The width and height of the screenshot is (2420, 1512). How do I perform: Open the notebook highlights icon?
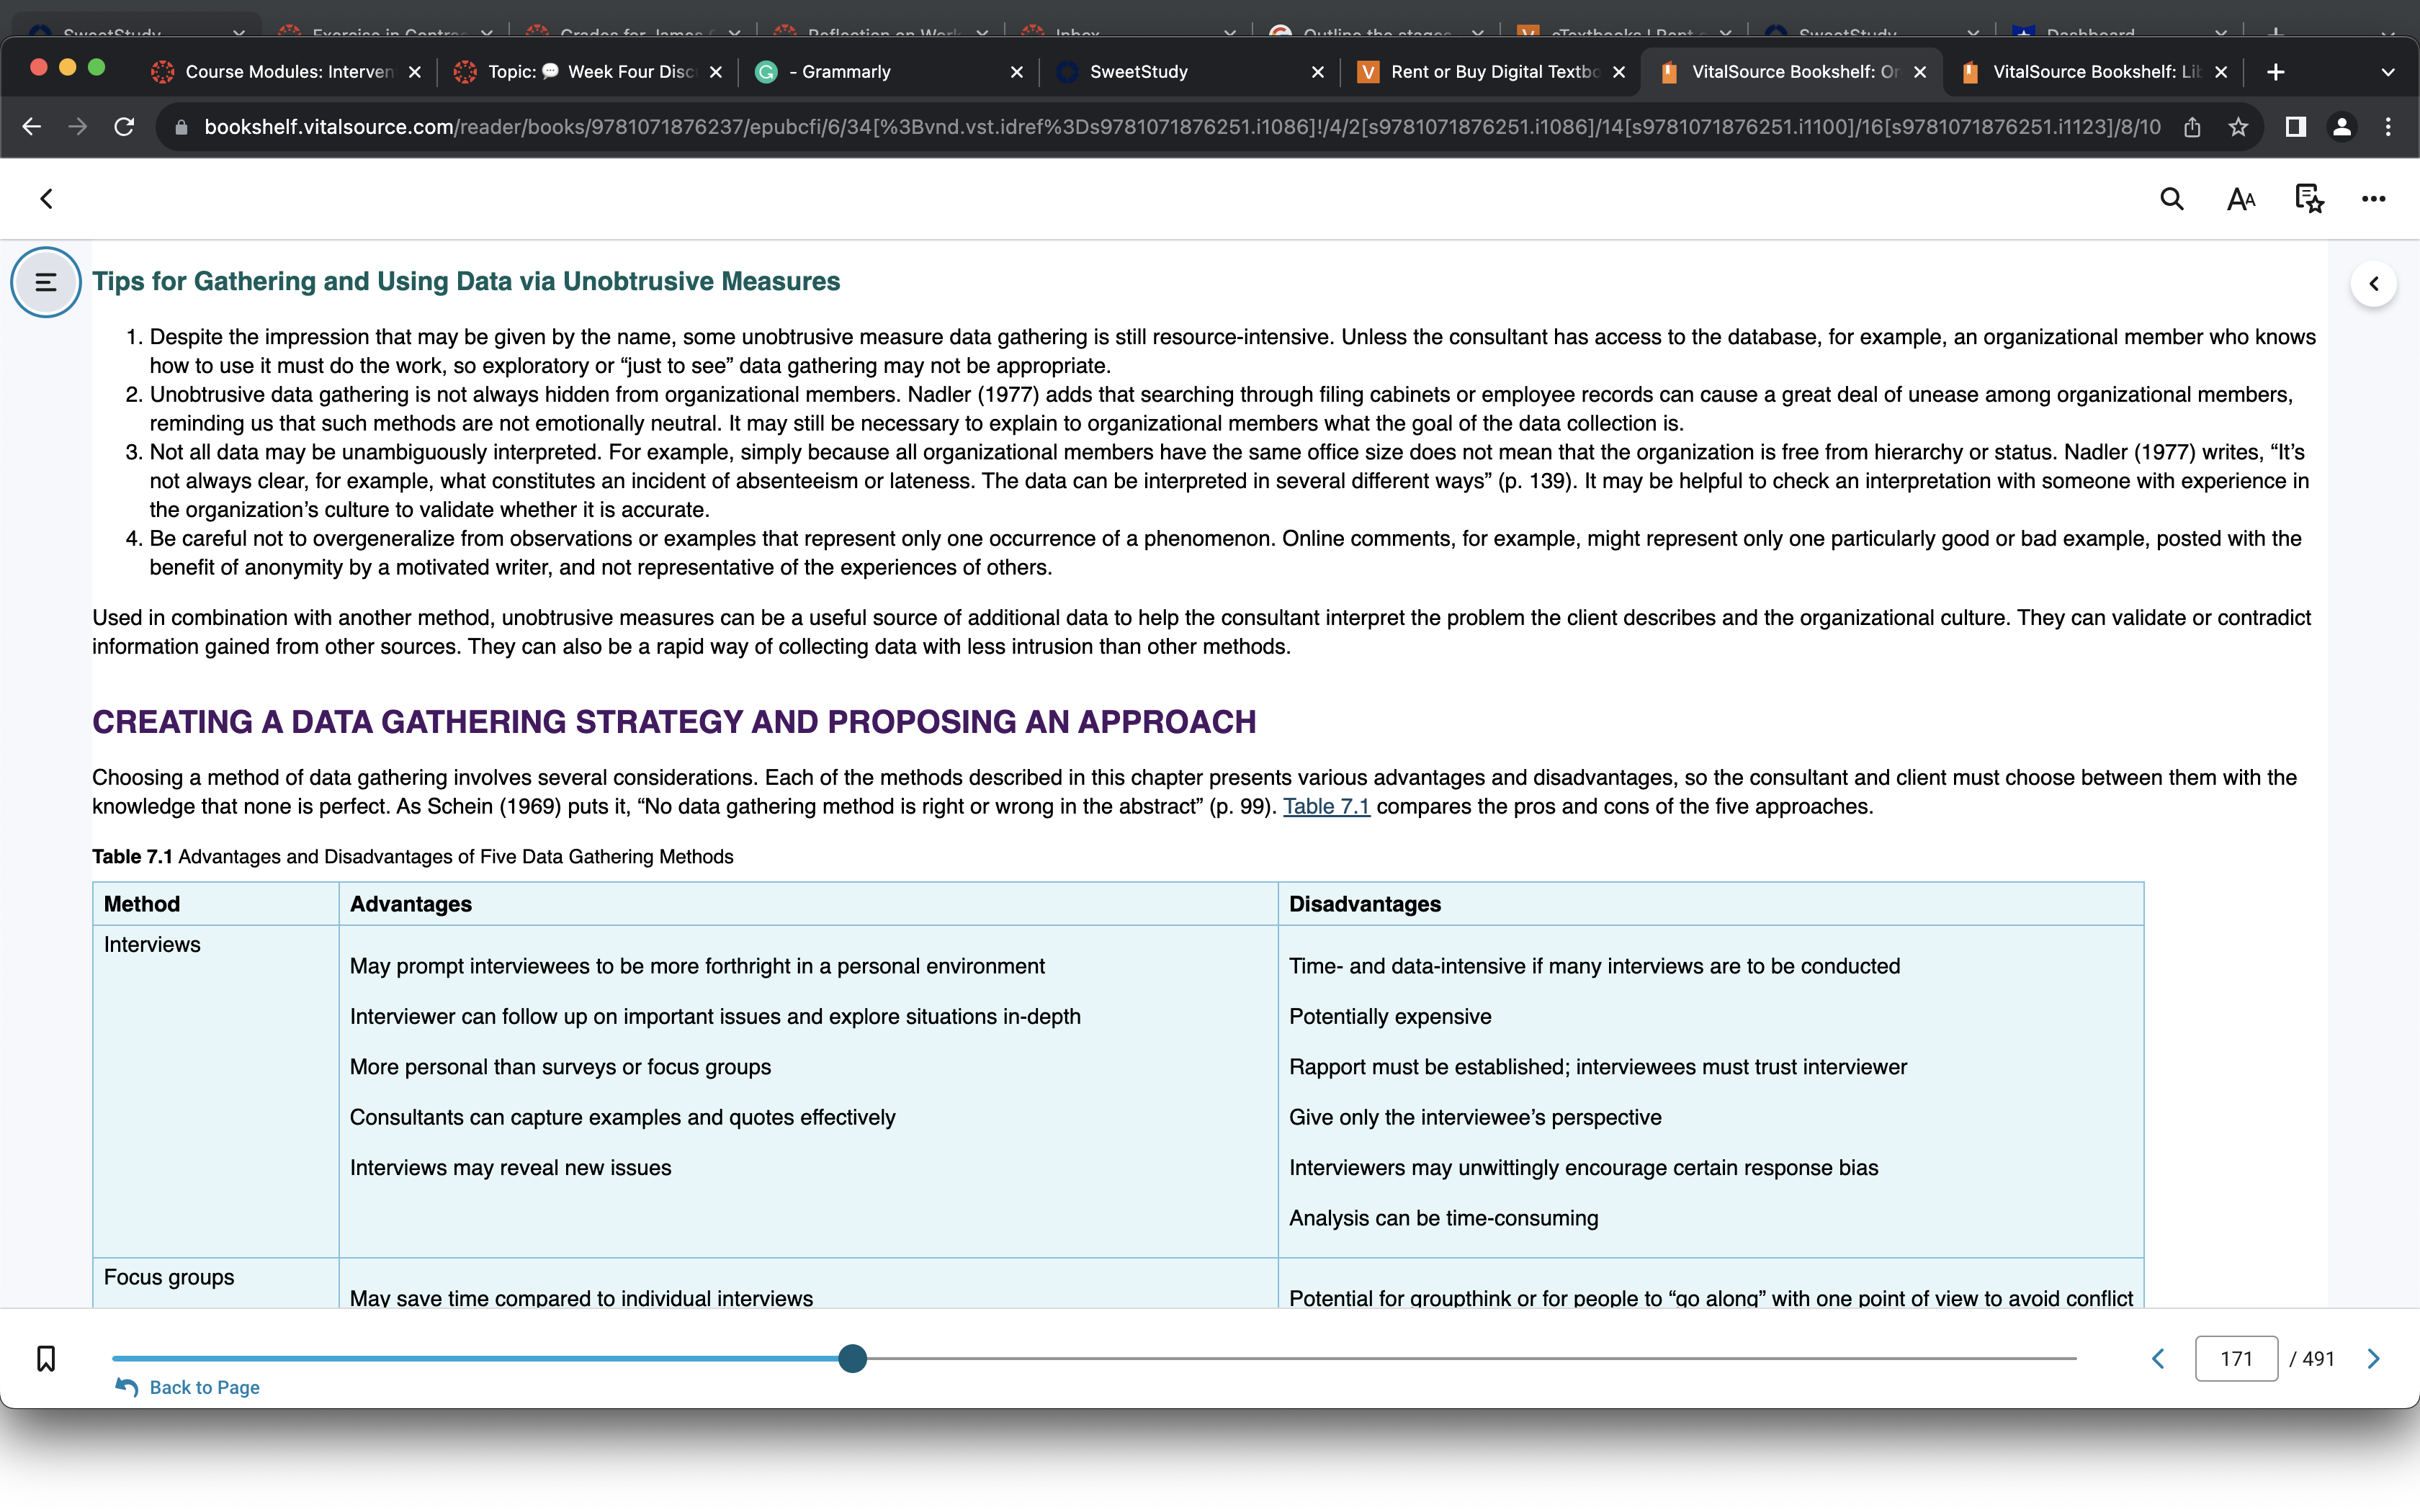2309,199
